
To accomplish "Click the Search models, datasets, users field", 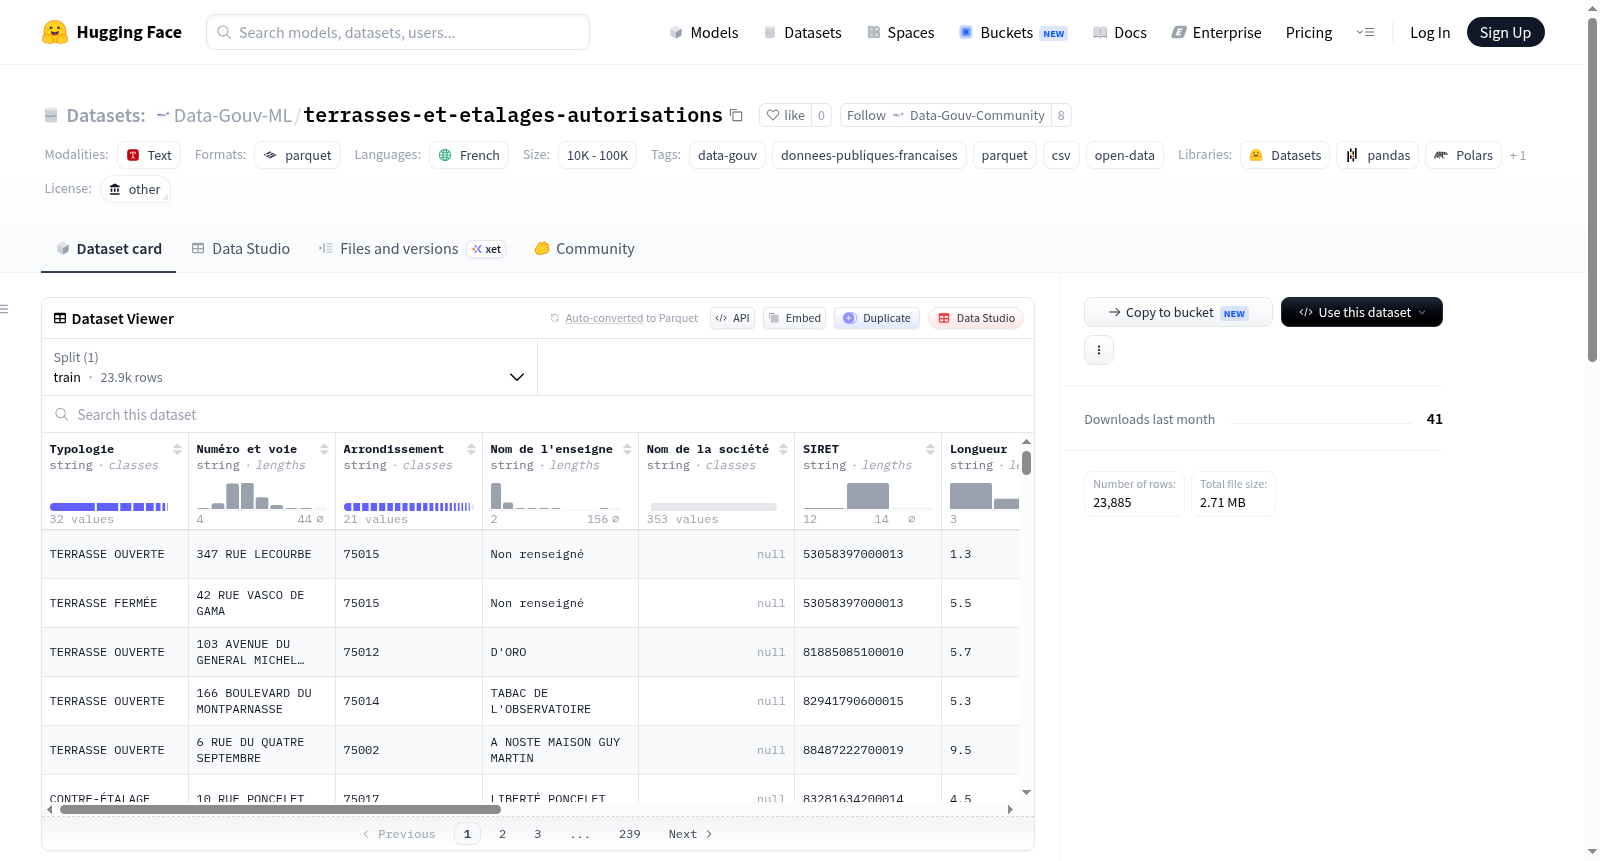I will tap(398, 32).
